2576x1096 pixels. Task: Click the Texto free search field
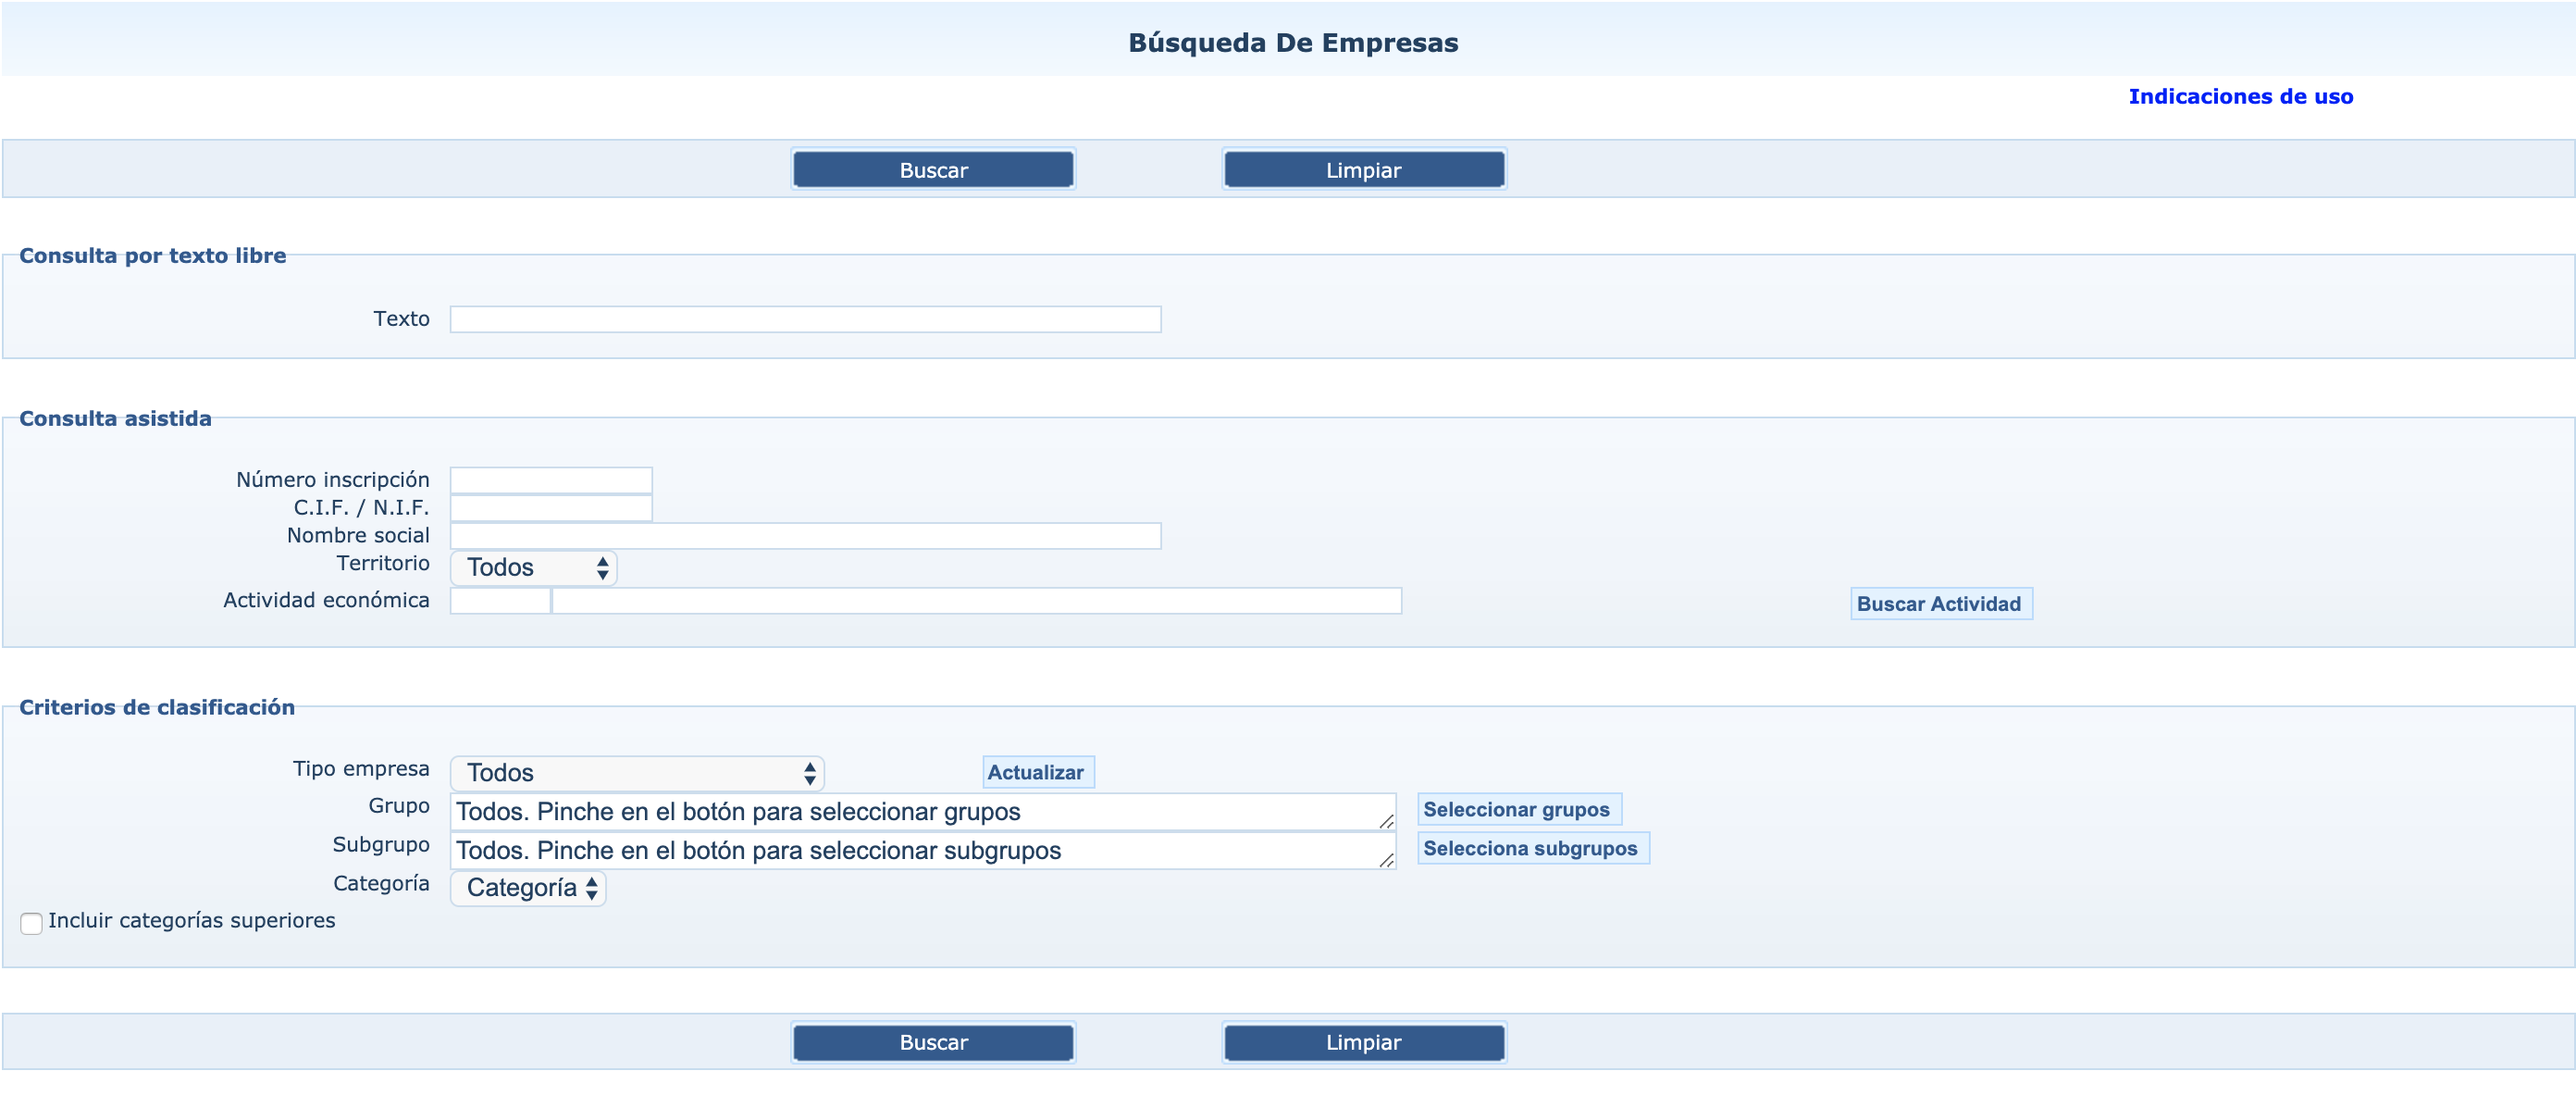[x=805, y=320]
